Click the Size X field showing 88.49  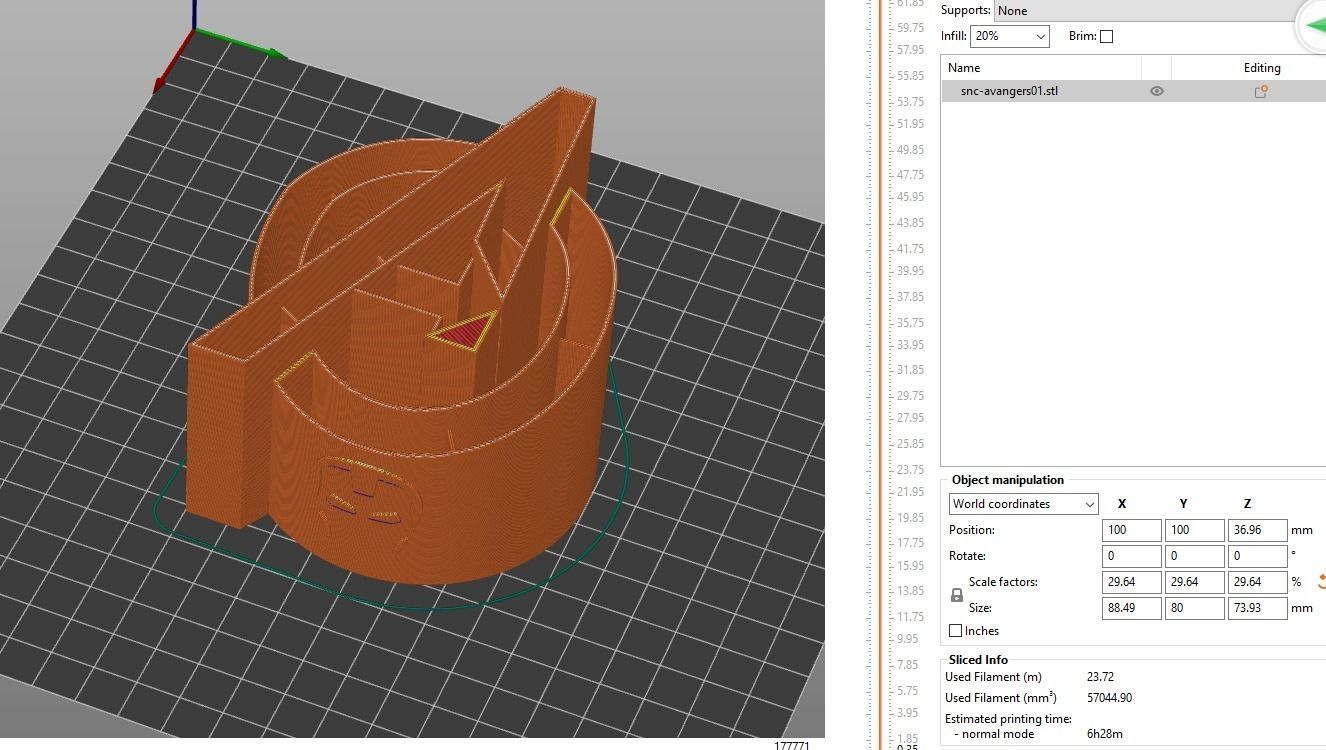coord(1131,608)
